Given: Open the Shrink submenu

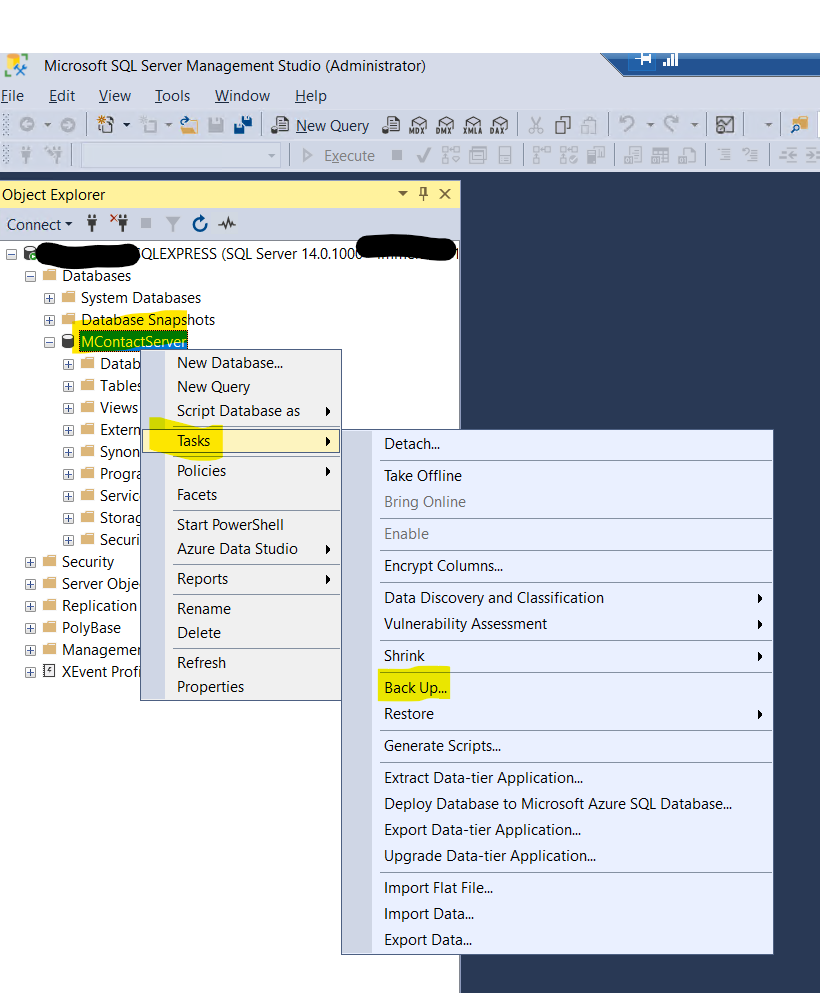Looking at the screenshot, I should [x=572, y=656].
